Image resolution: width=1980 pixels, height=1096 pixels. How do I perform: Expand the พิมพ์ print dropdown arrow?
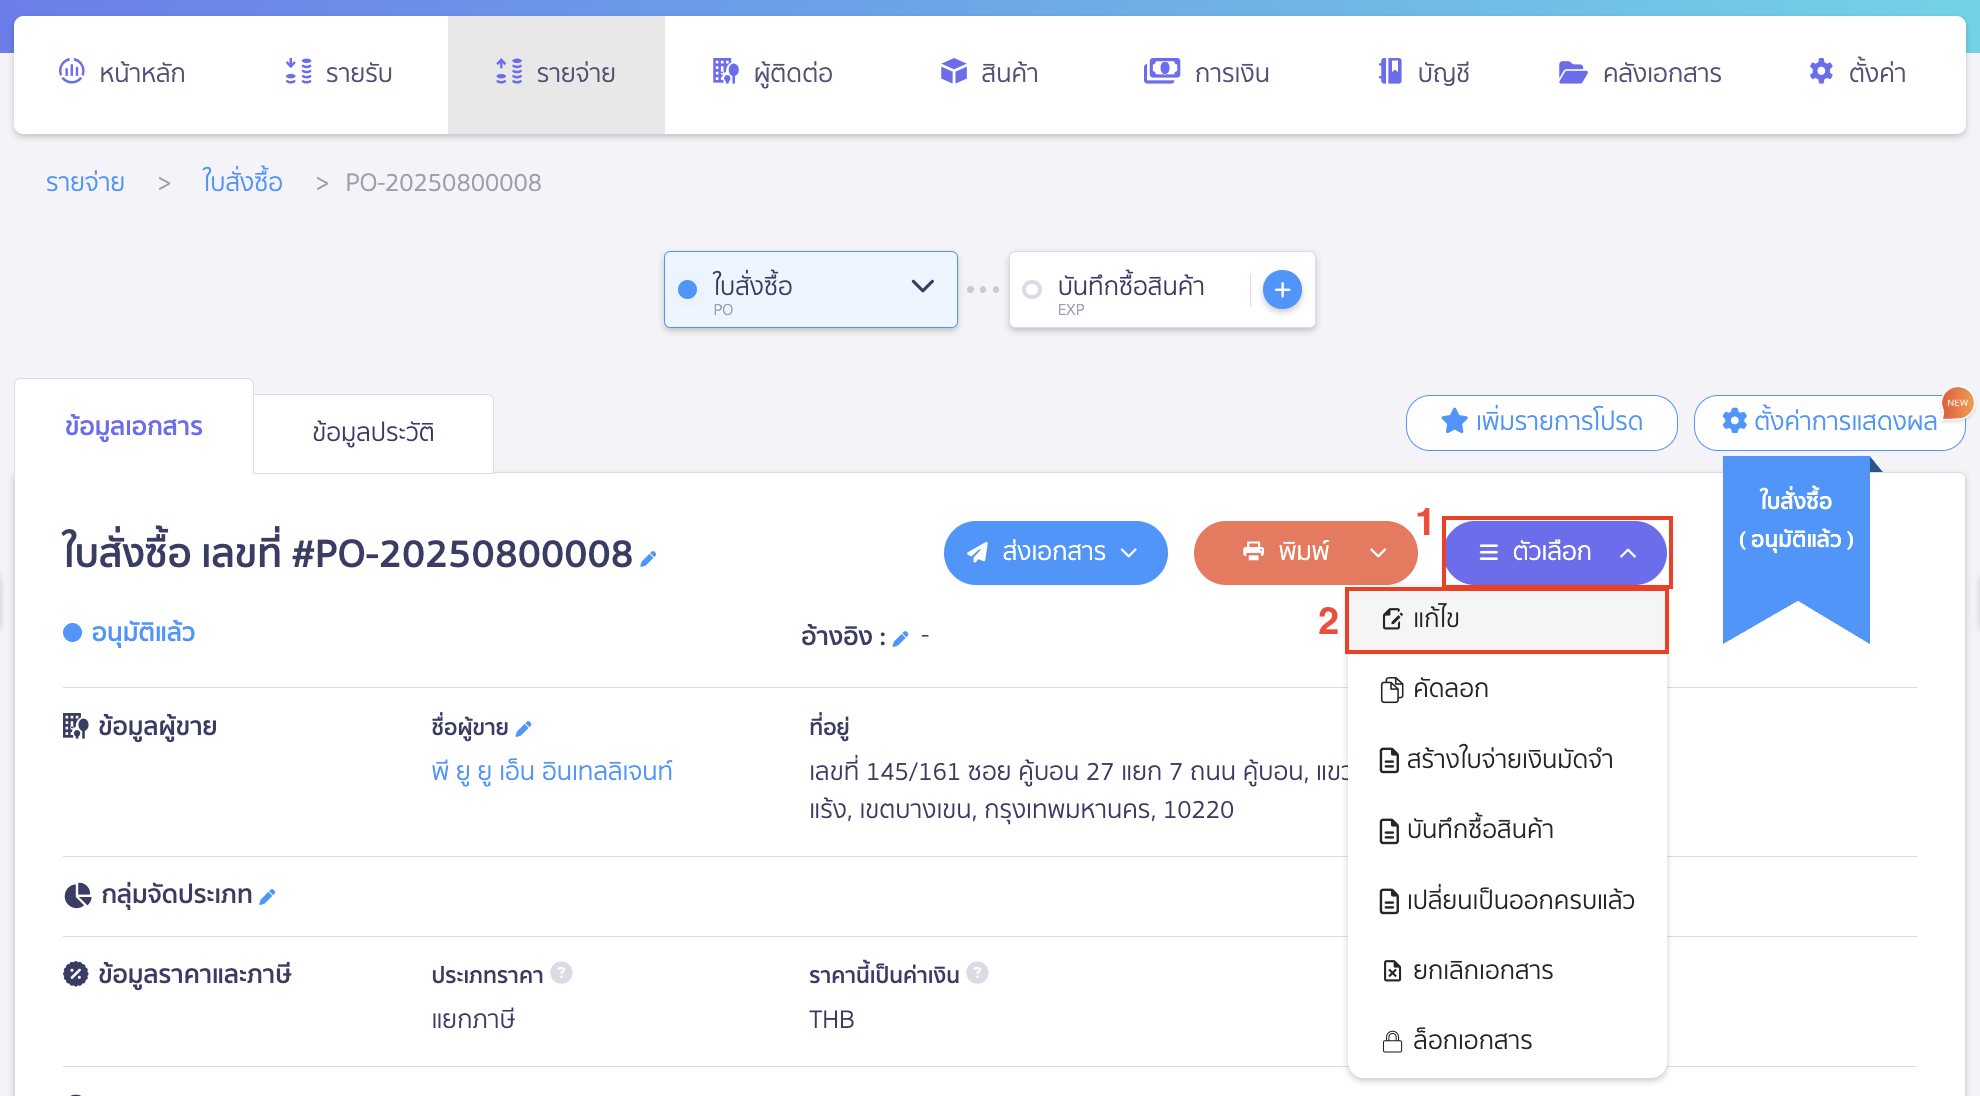point(1378,552)
